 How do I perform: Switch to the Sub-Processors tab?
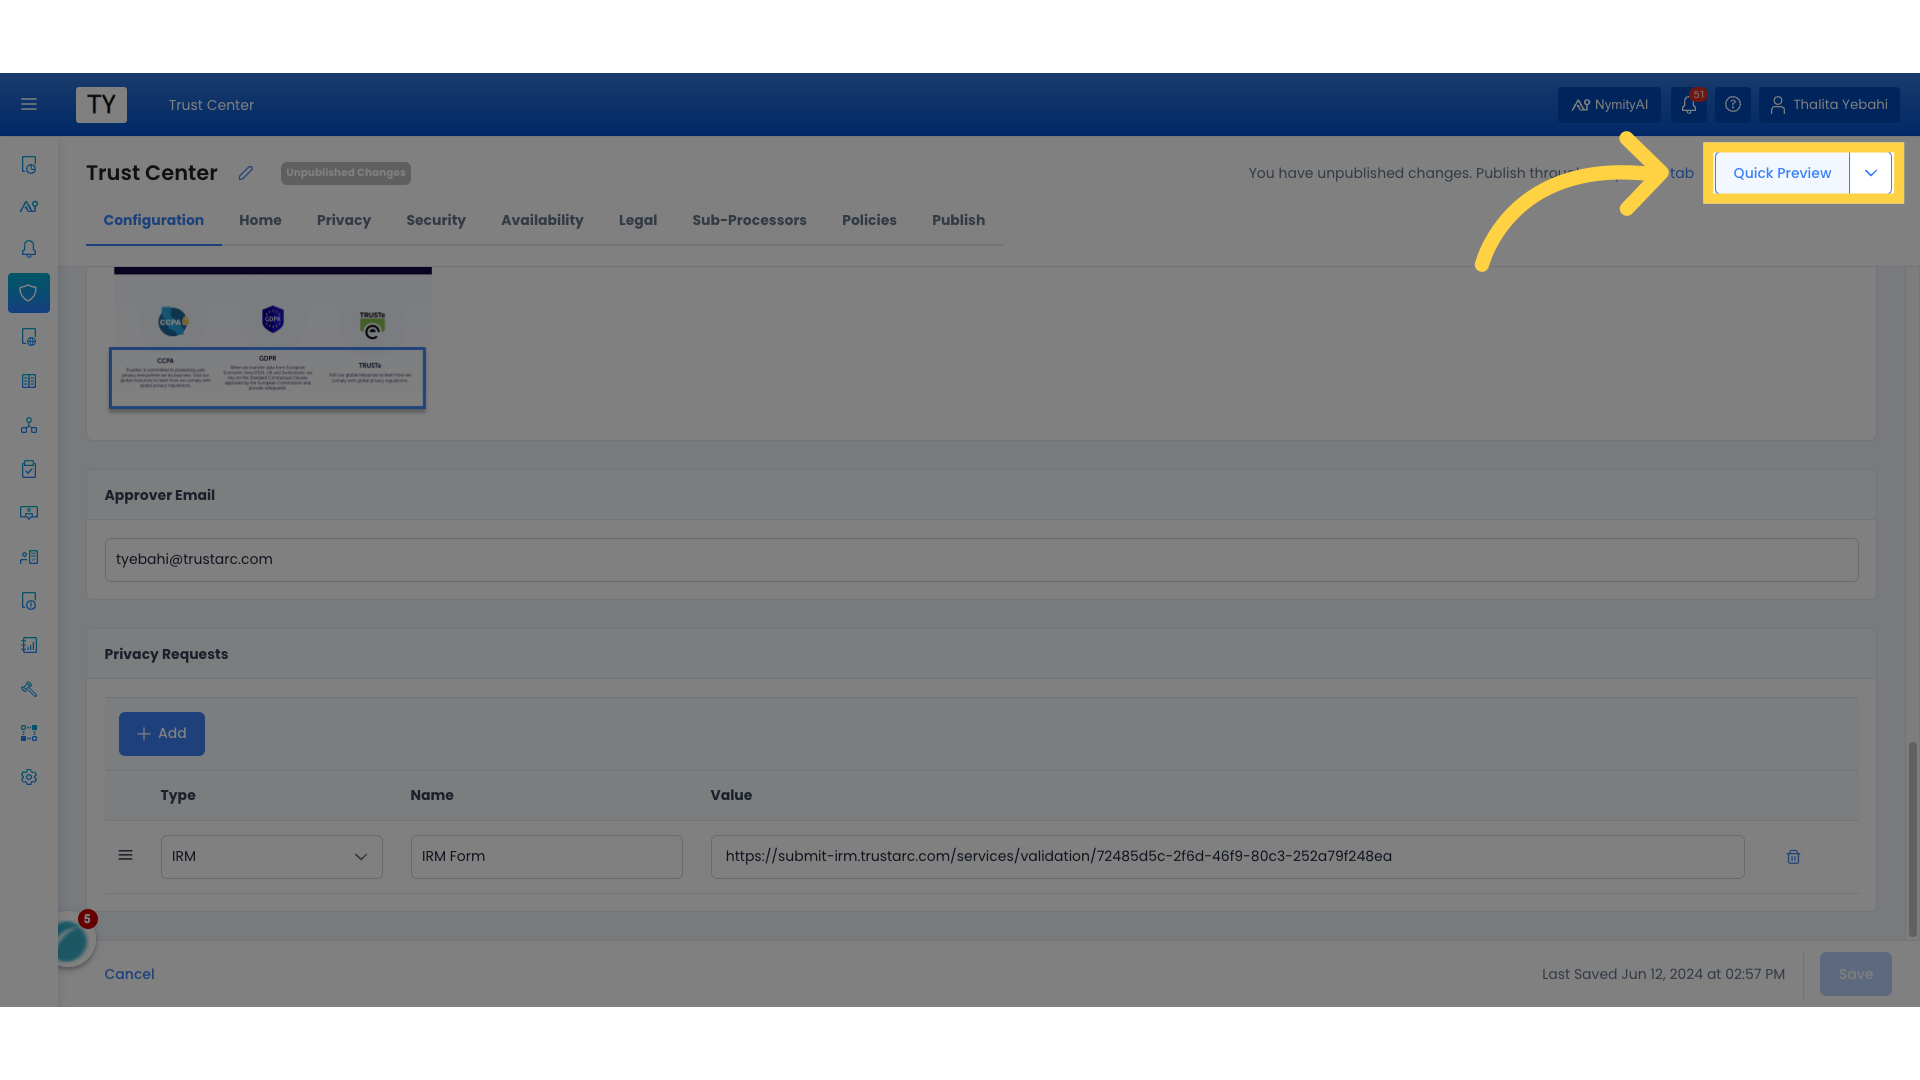click(x=749, y=220)
